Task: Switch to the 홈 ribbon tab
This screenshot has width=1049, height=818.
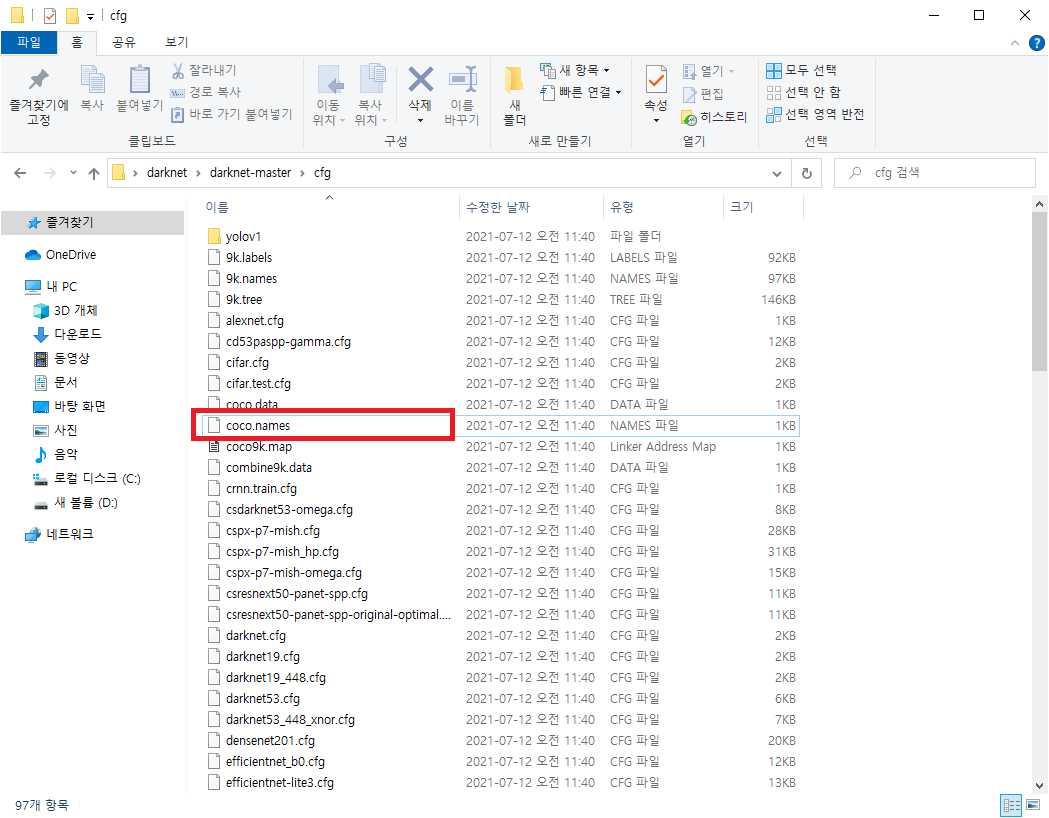Action: click(77, 42)
